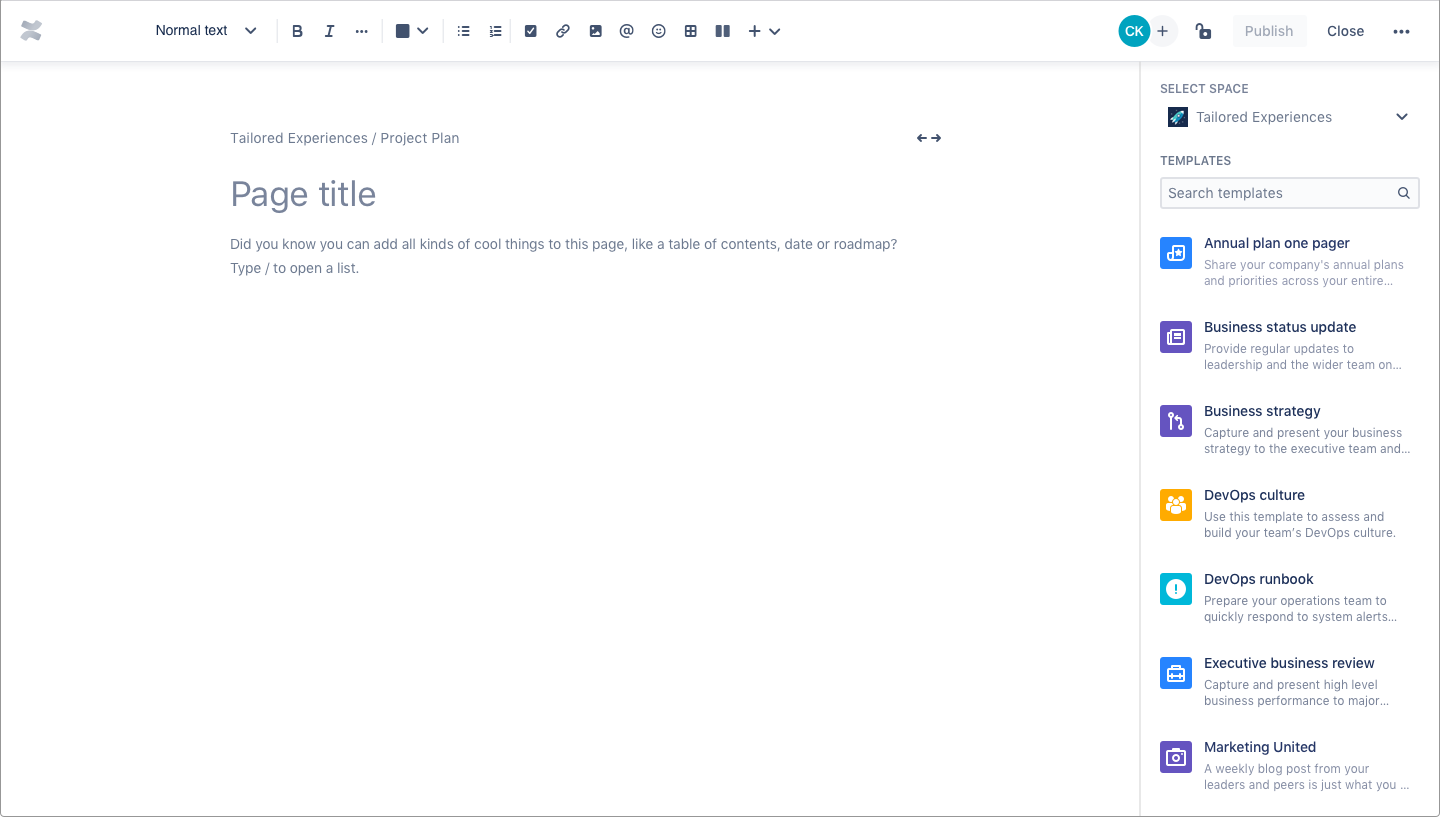Screen dimensions: 1440x817
Task: Insert a link into the page
Action: (x=562, y=30)
